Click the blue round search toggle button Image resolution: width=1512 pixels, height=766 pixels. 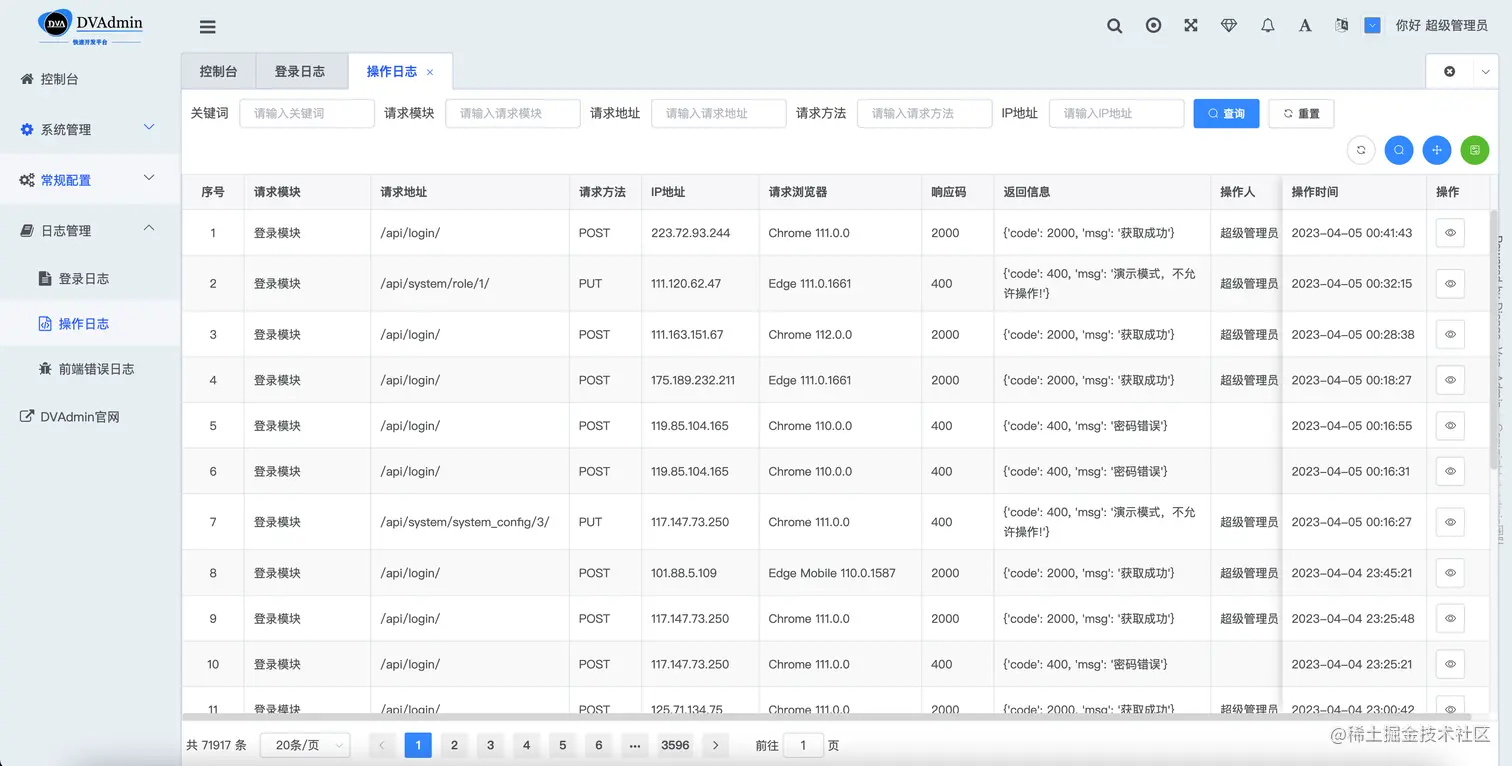(1399, 150)
